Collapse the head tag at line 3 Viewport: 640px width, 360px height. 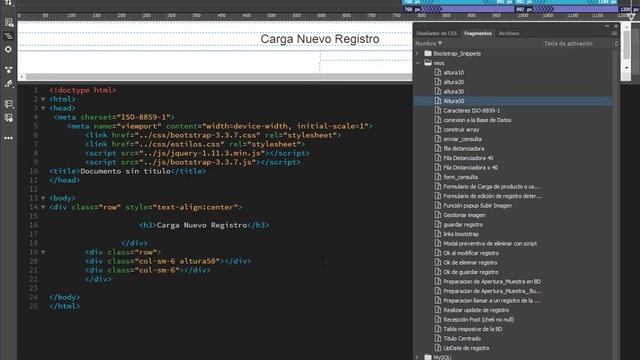(43, 108)
